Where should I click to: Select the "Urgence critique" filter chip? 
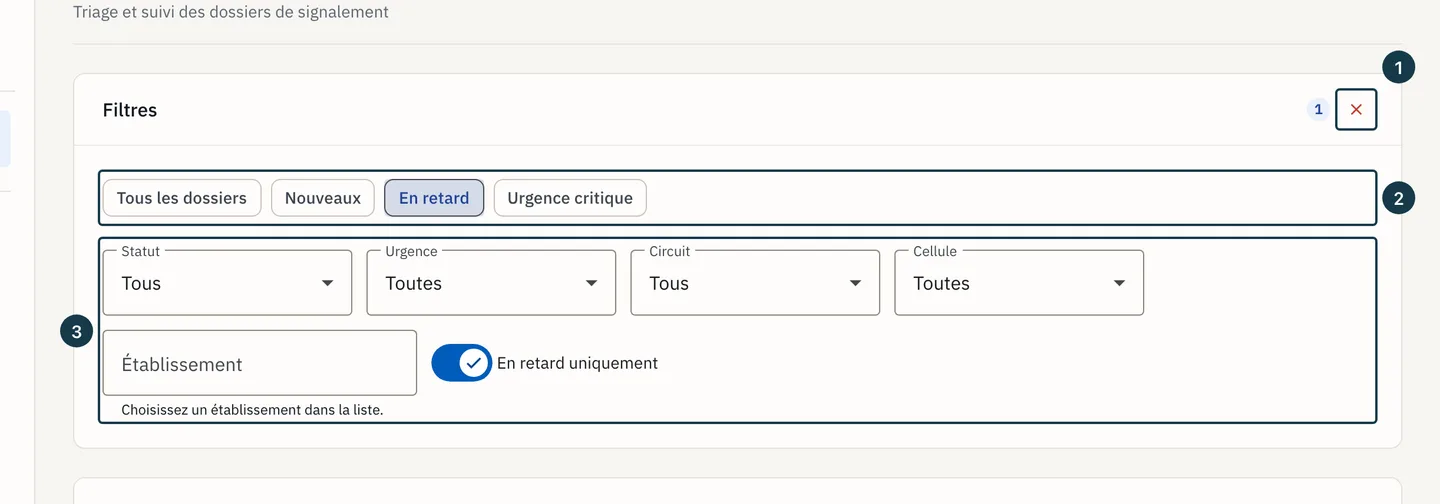pos(570,198)
